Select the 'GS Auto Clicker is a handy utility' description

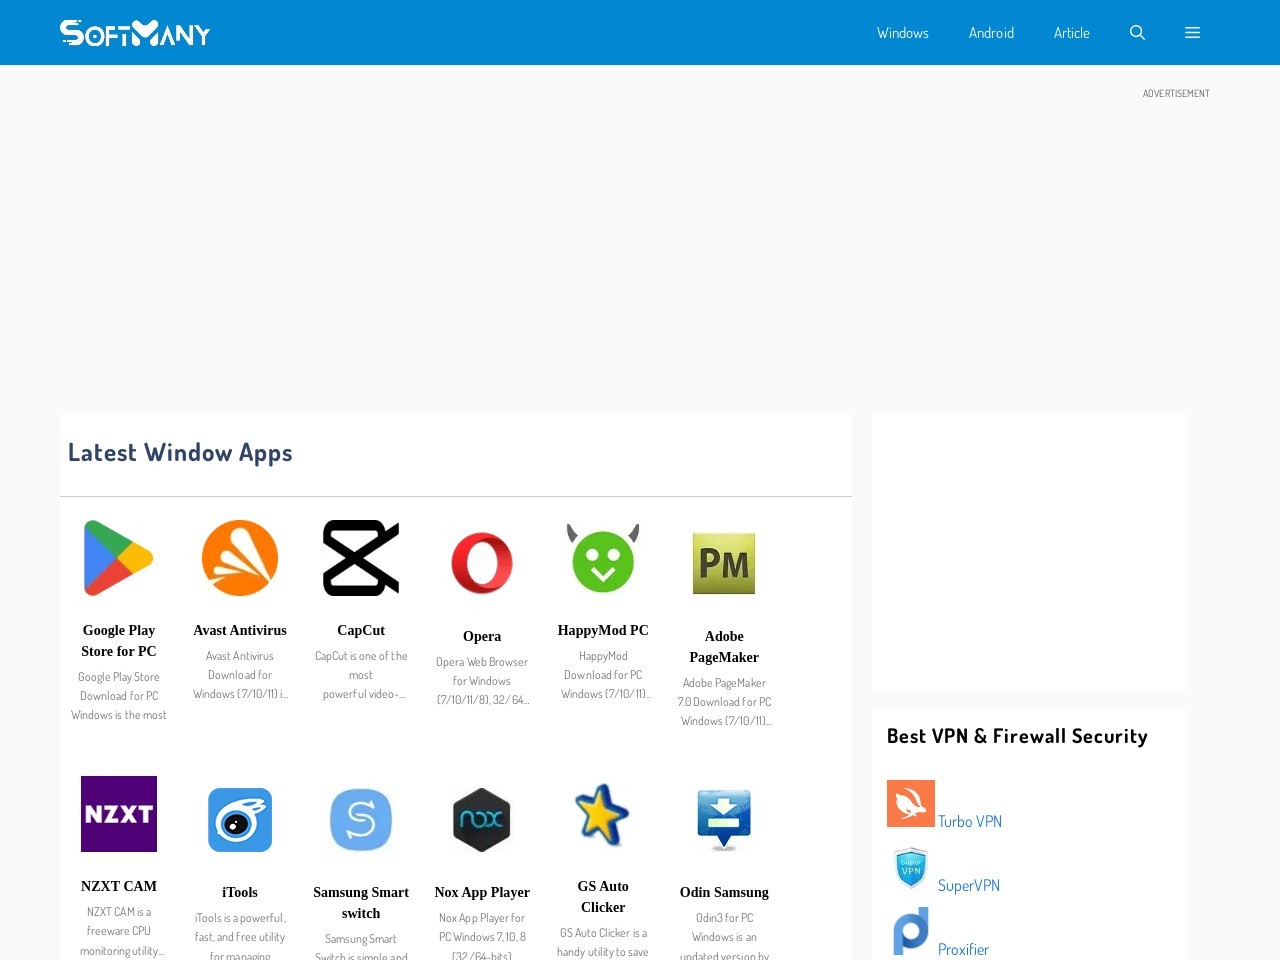click(x=603, y=942)
